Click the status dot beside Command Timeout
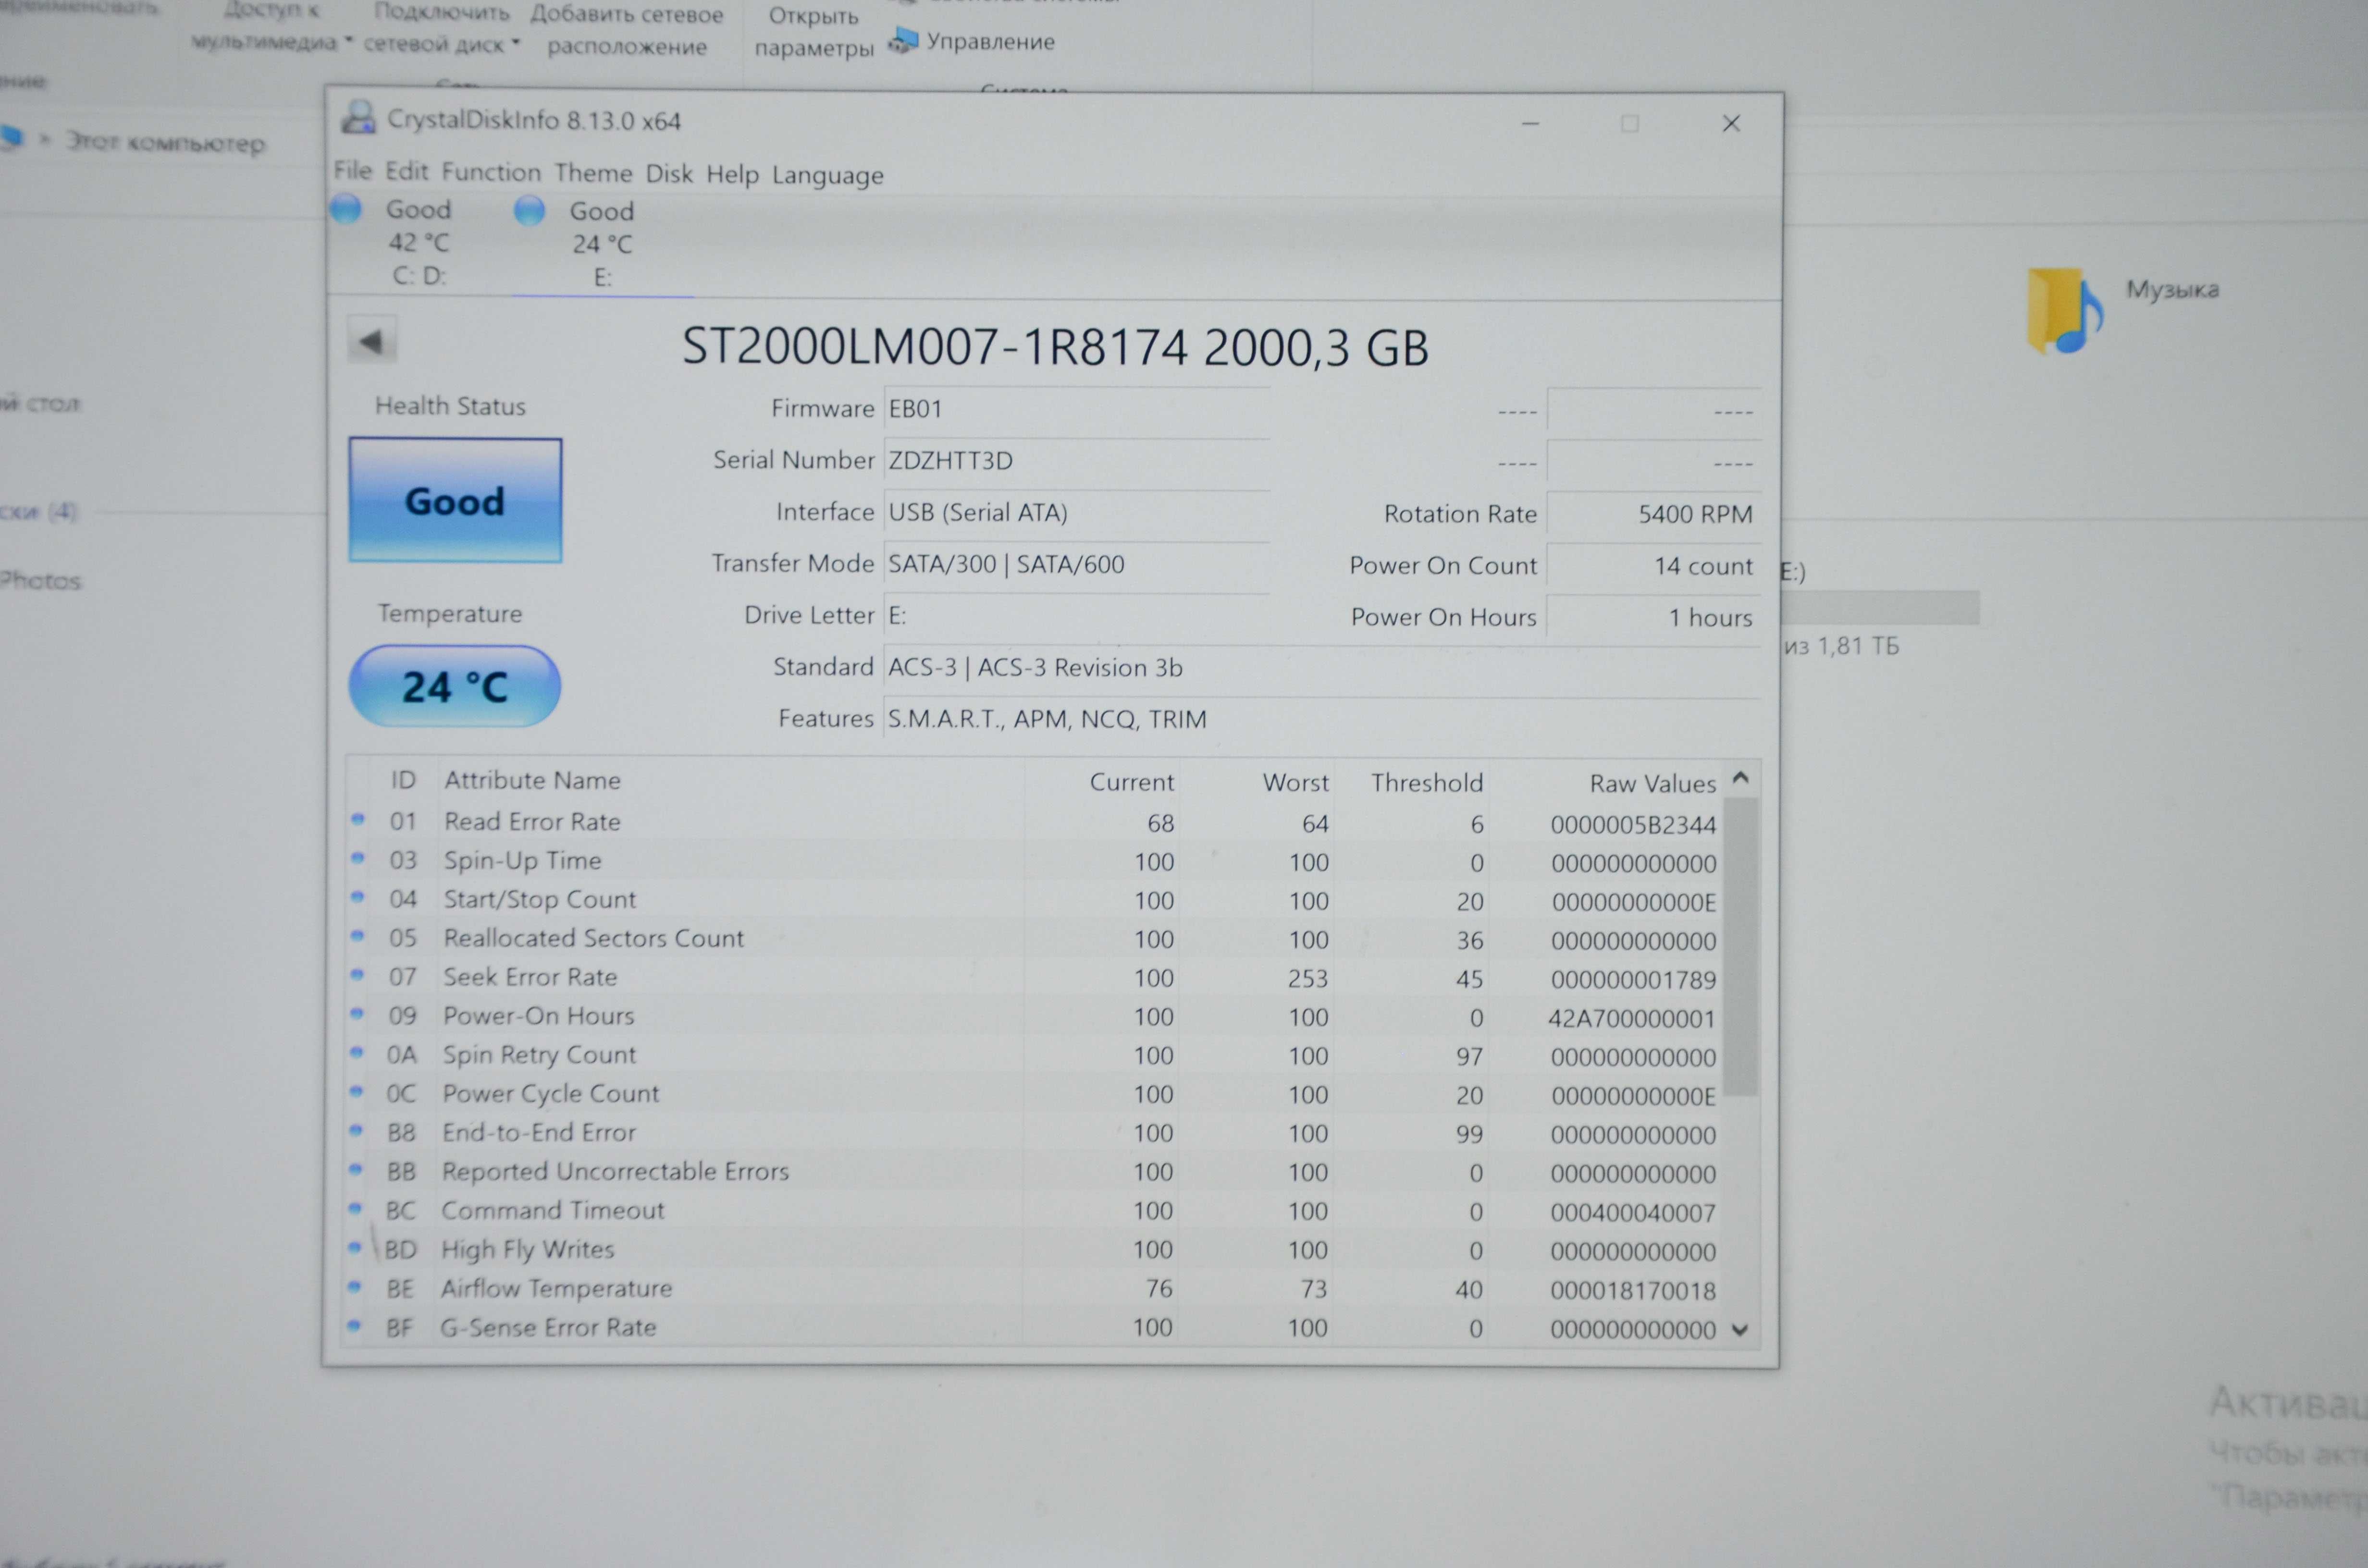Screen dimensions: 2368x1568 click(355, 1208)
